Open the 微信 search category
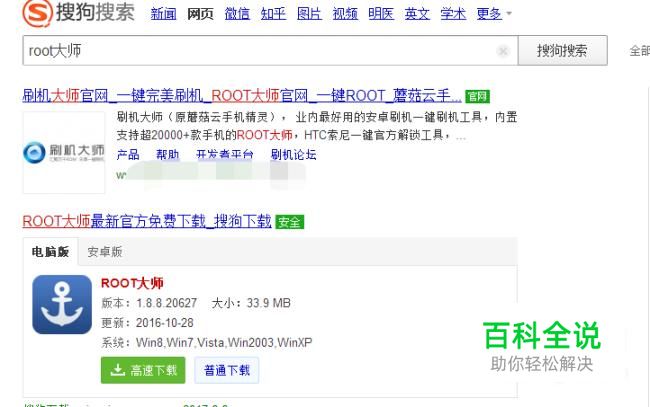Viewport: 650px width, 407px height. click(237, 14)
